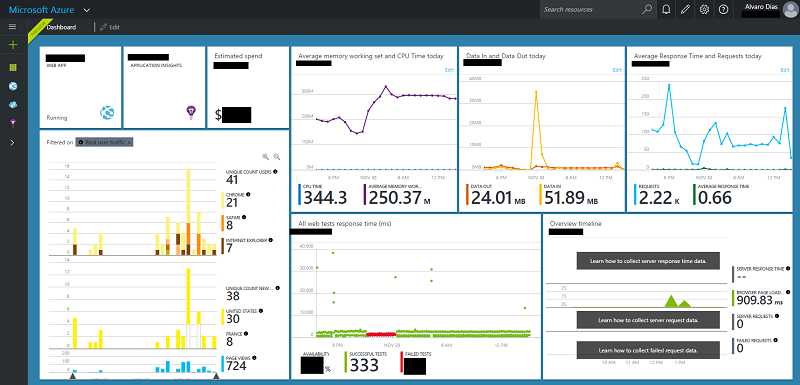The width and height of the screenshot is (800, 385).
Task: Click Learn how to collect server response time data
Action: pyautogui.click(x=648, y=261)
